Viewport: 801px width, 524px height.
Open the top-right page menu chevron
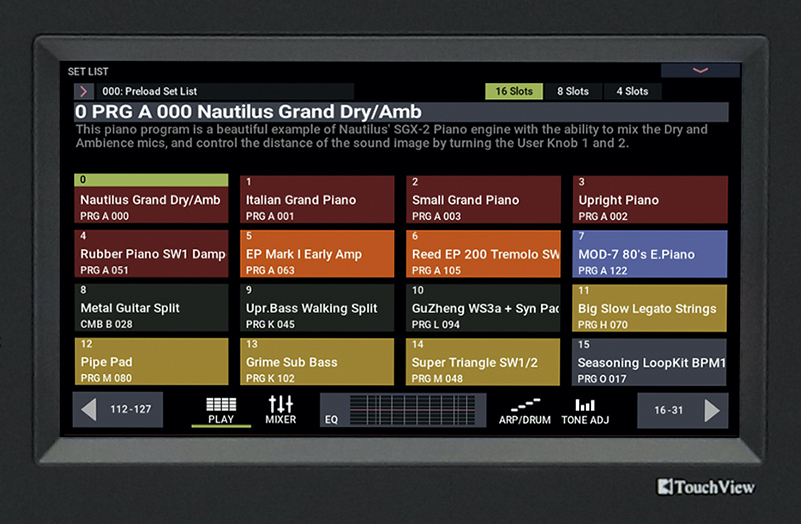(700, 70)
